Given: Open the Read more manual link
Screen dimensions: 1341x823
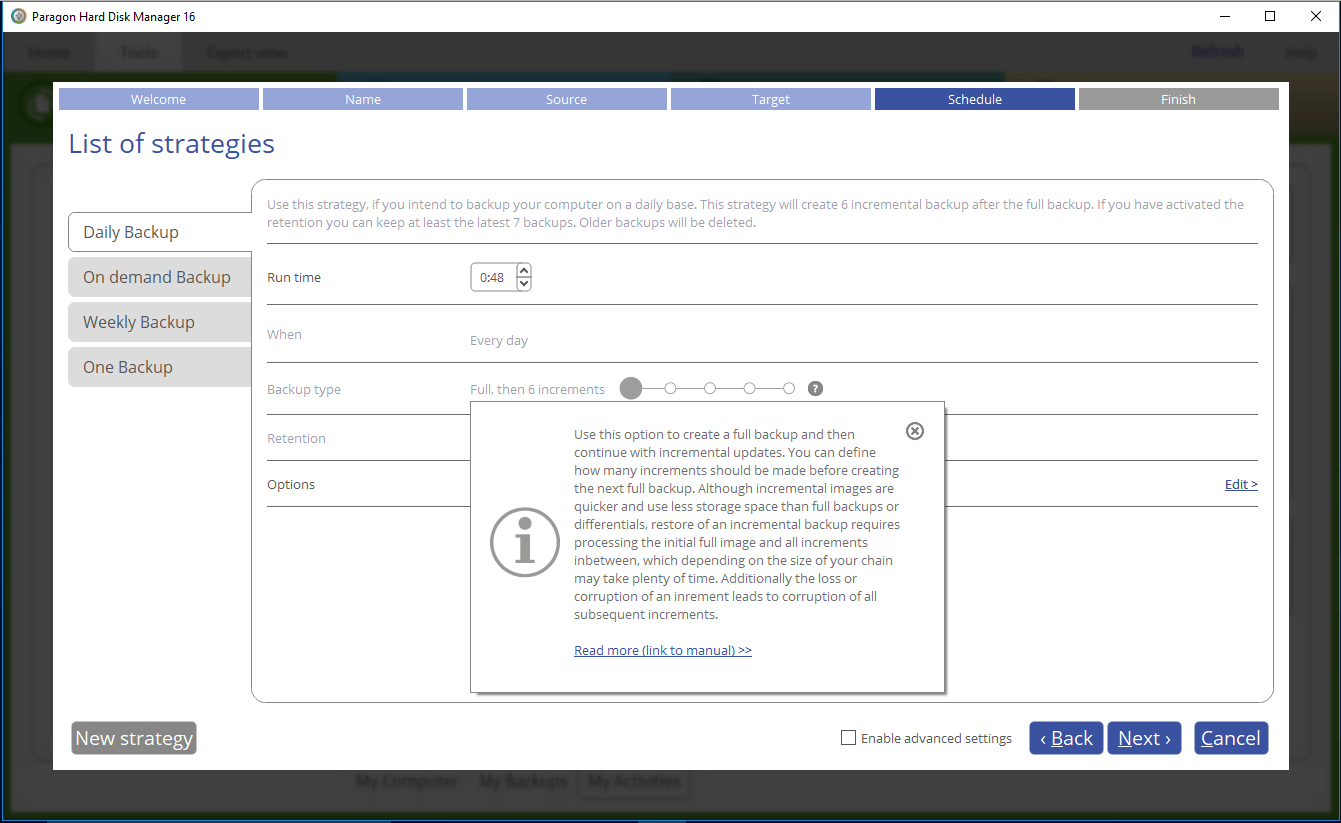Looking at the screenshot, I should pos(662,649).
